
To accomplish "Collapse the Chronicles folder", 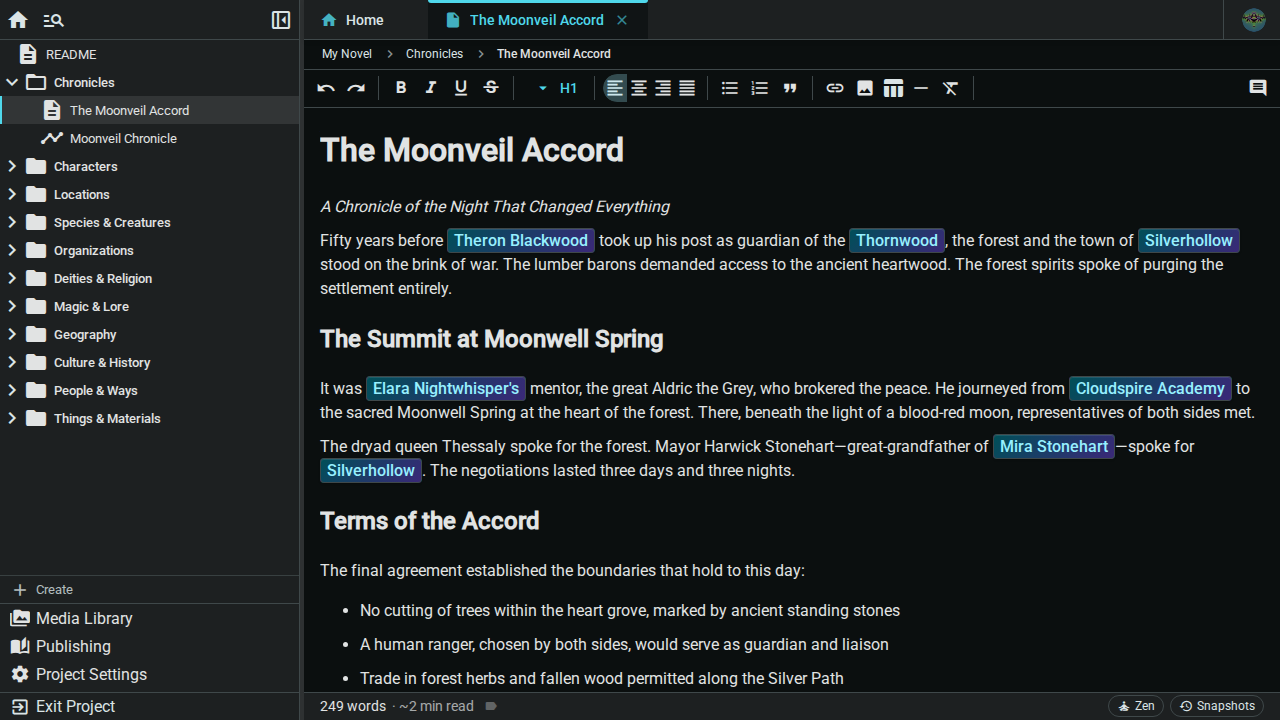I will coord(12,82).
